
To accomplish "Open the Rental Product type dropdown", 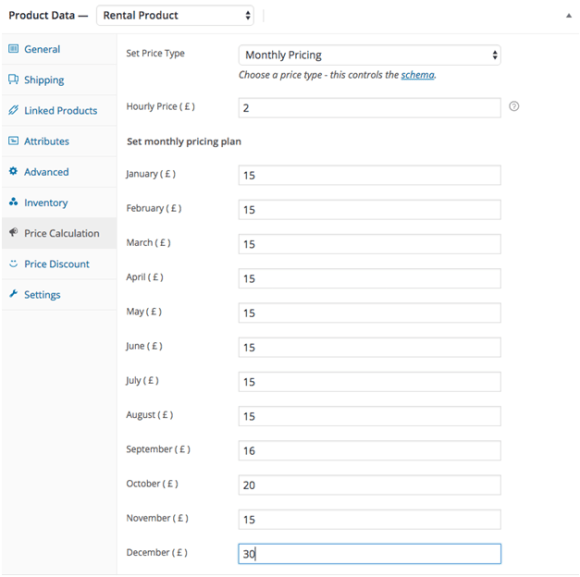I will pos(175,16).
